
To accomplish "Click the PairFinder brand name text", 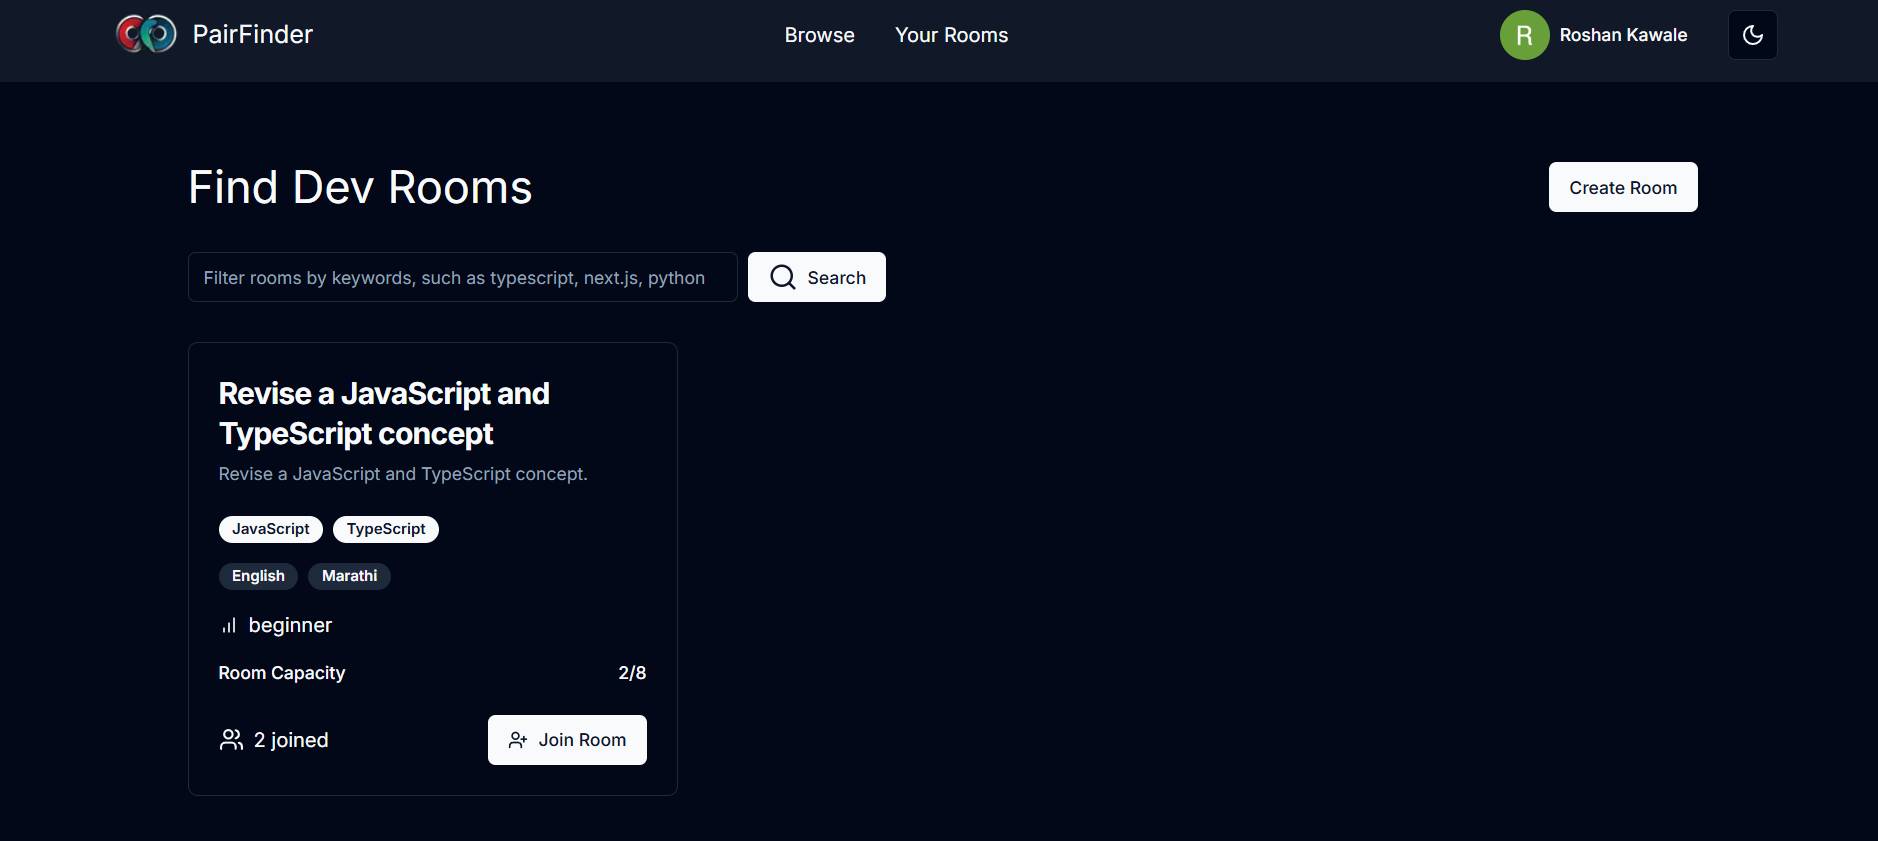I will (x=252, y=35).
